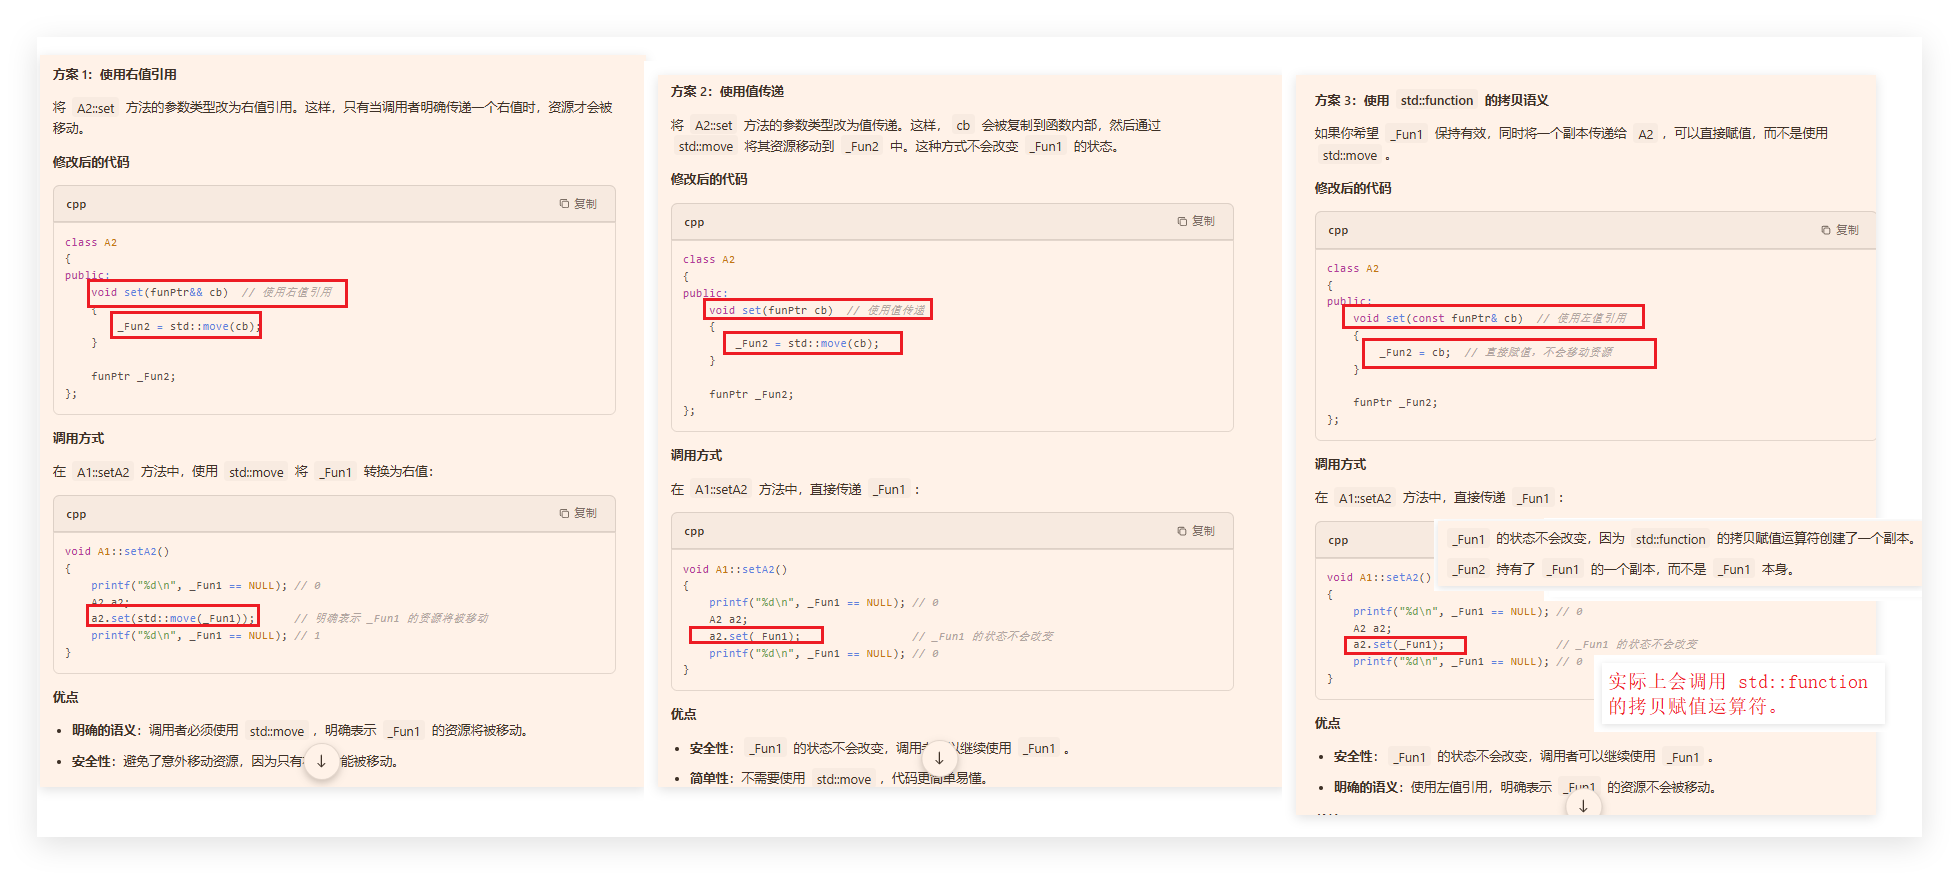Click A2::set chip in 方案 2 description

point(714,126)
